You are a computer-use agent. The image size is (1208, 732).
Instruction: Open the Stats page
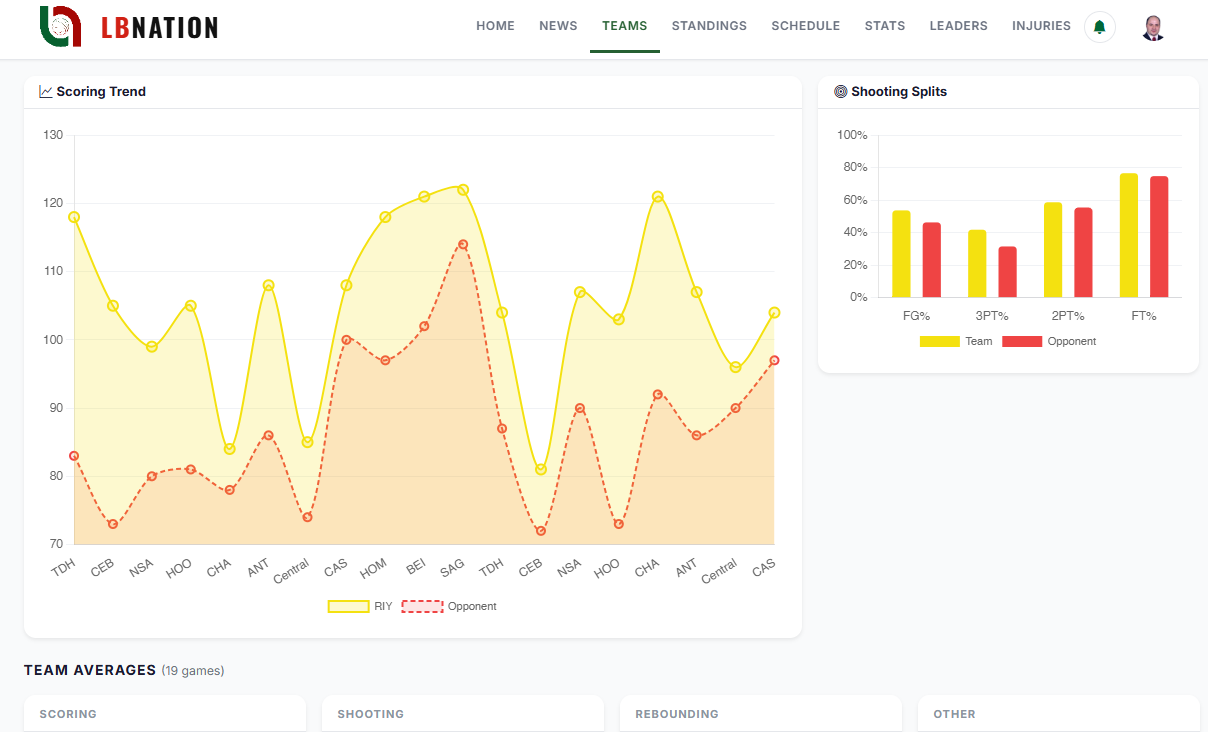(x=885, y=26)
